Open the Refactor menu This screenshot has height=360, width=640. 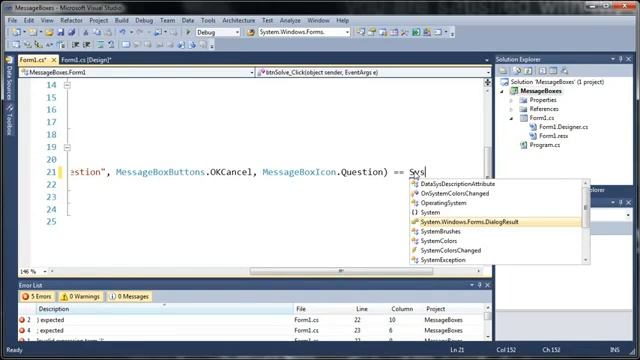coord(71,20)
